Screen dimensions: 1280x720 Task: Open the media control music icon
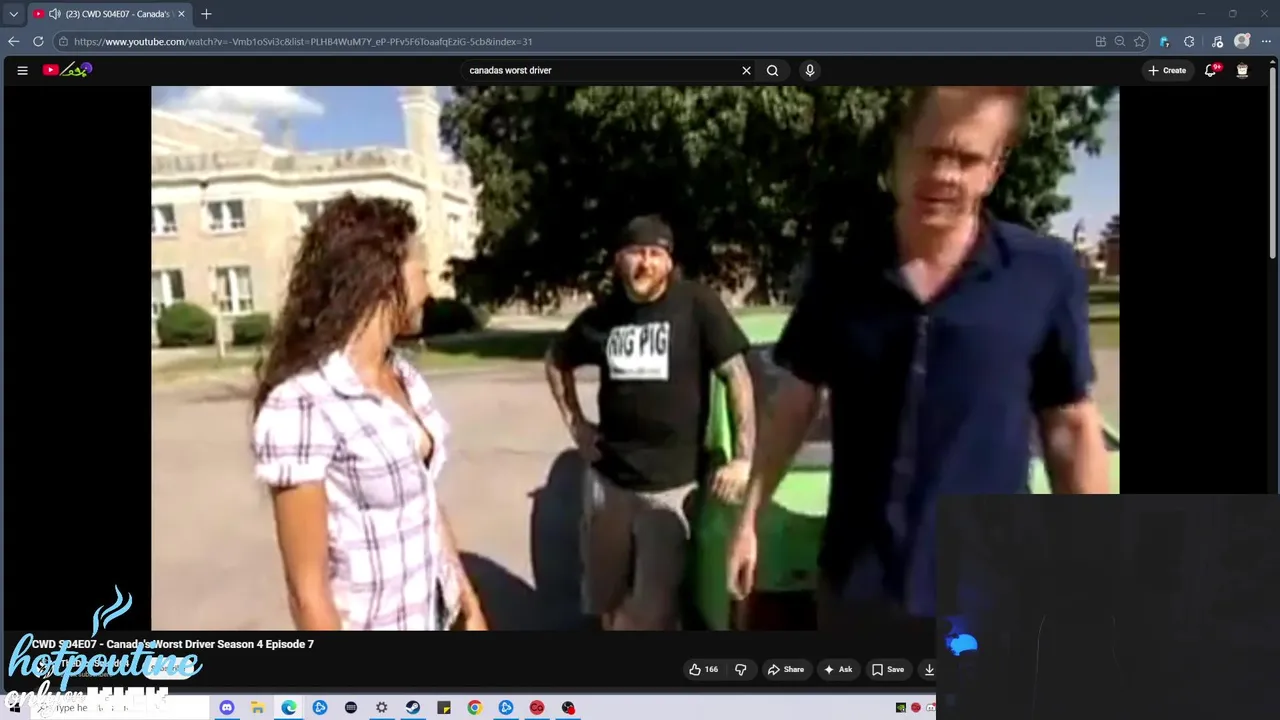(1217, 42)
